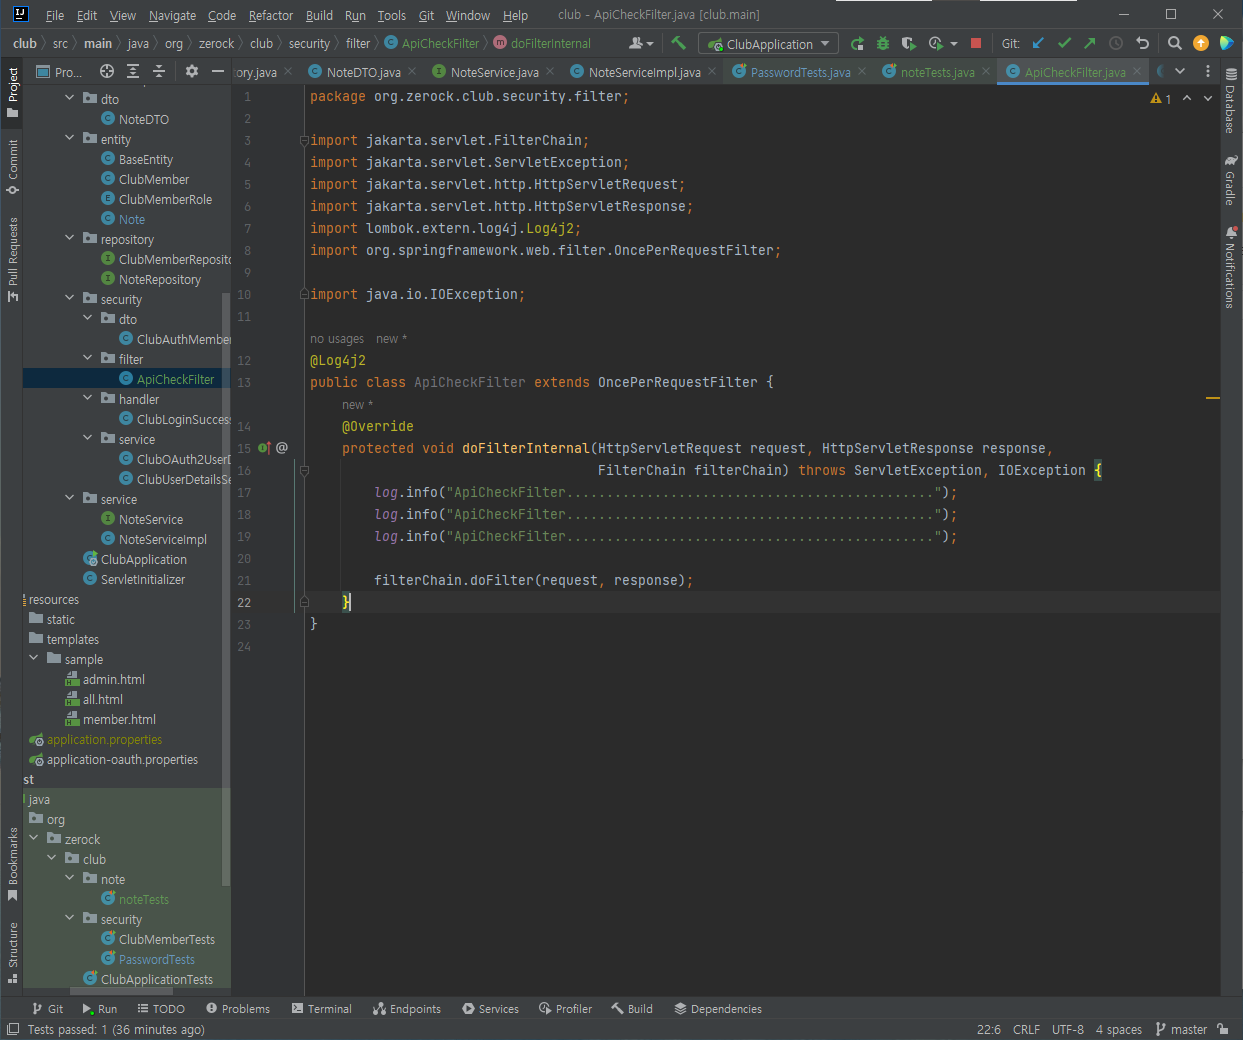Push commits with the green arrow icon
Viewport: 1243px width, 1040px height.
tap(1090, 43)
